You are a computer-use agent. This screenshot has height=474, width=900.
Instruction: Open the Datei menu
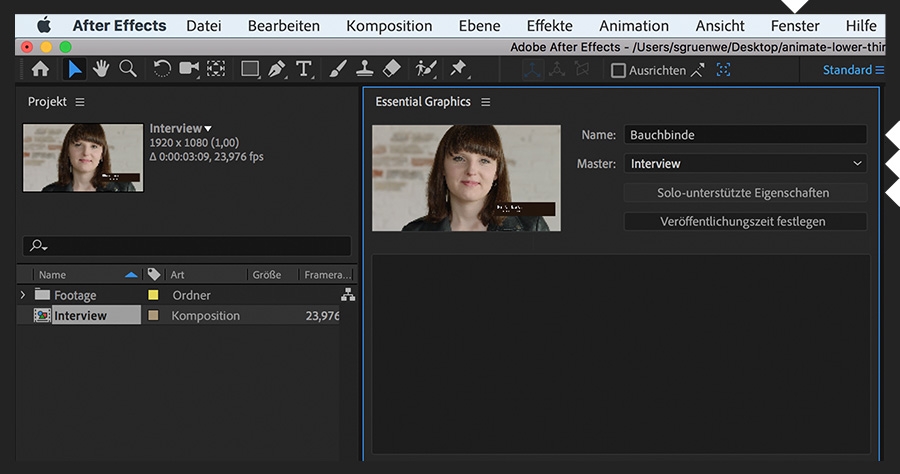204,26
